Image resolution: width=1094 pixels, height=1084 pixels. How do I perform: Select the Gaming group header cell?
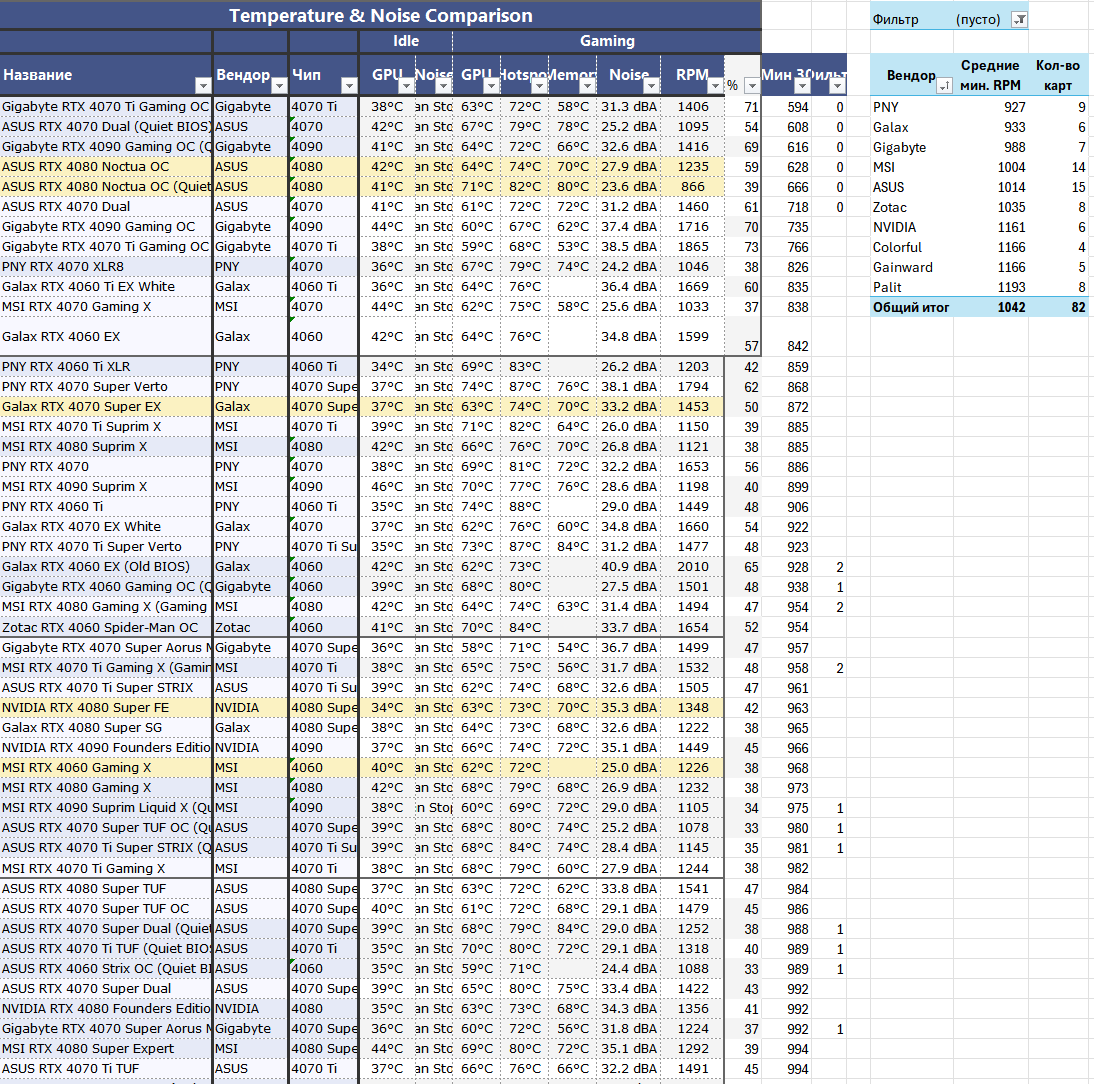(607, 41)
